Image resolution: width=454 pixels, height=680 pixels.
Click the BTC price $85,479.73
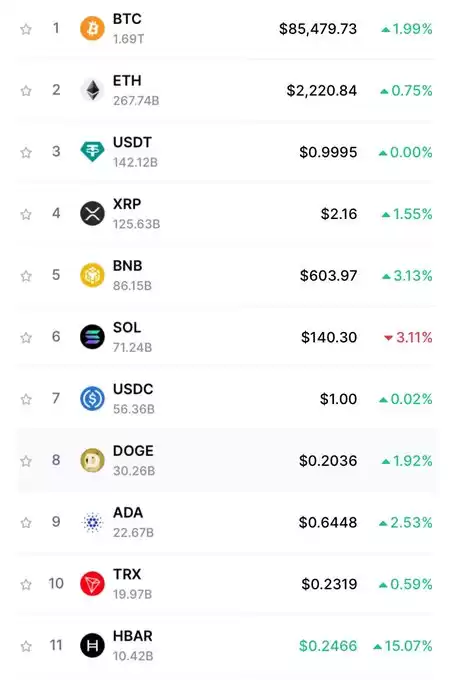pos(318,29)
